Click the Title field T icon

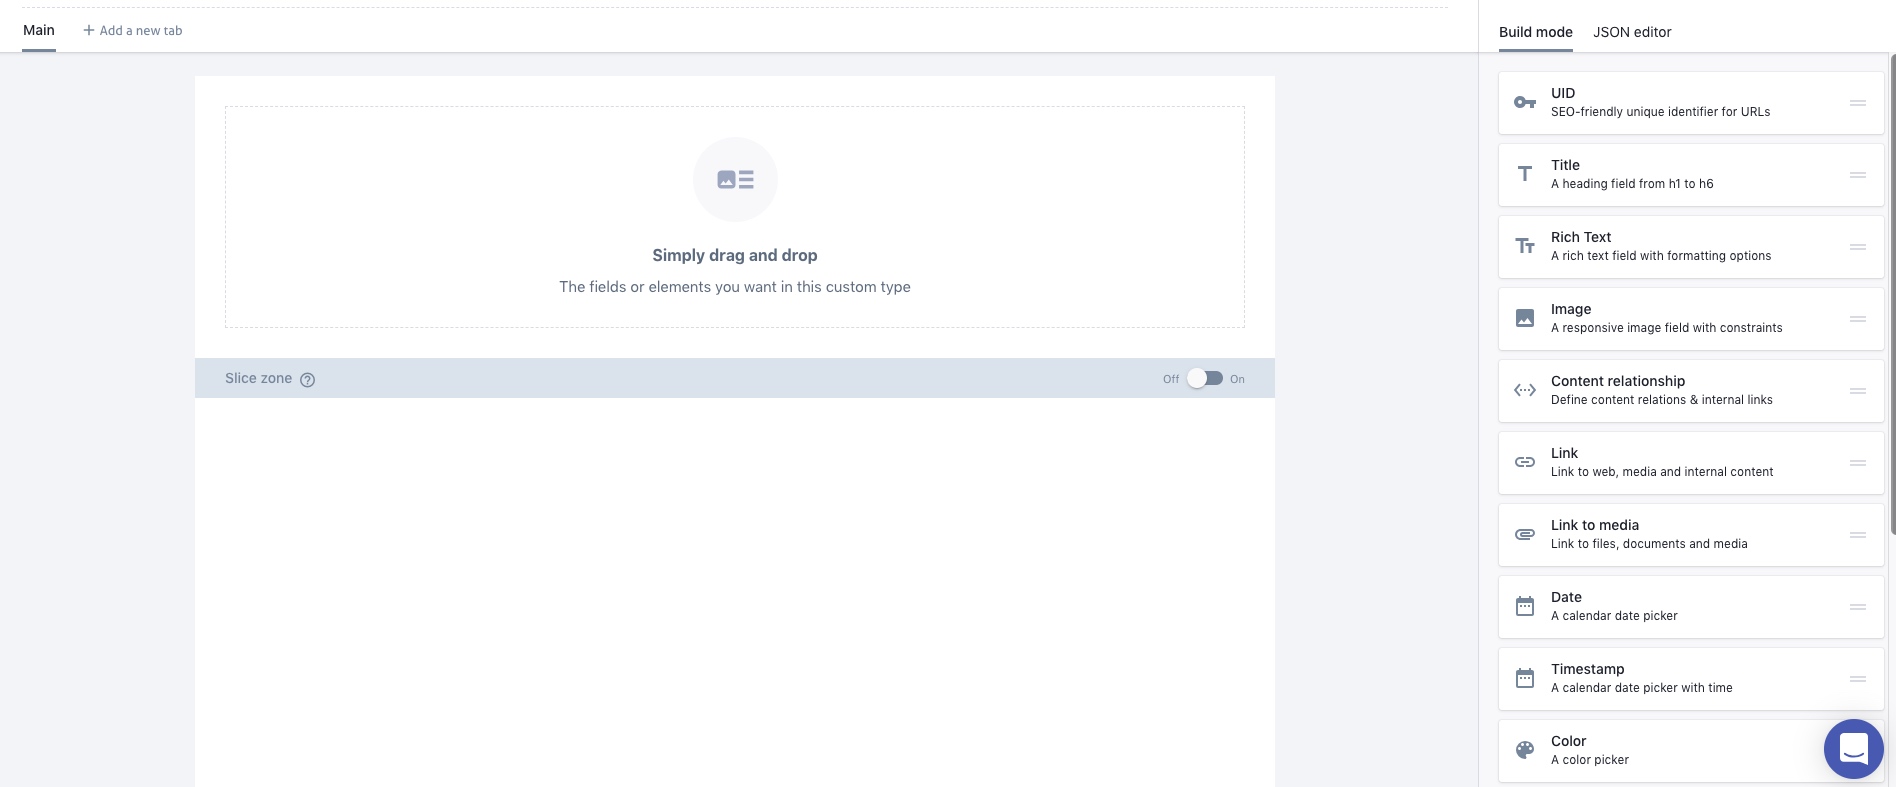coord(1525,174)
